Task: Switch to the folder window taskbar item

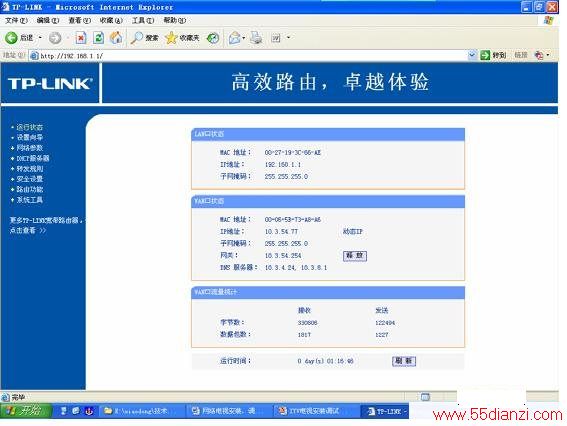Action: pos(142,411)
